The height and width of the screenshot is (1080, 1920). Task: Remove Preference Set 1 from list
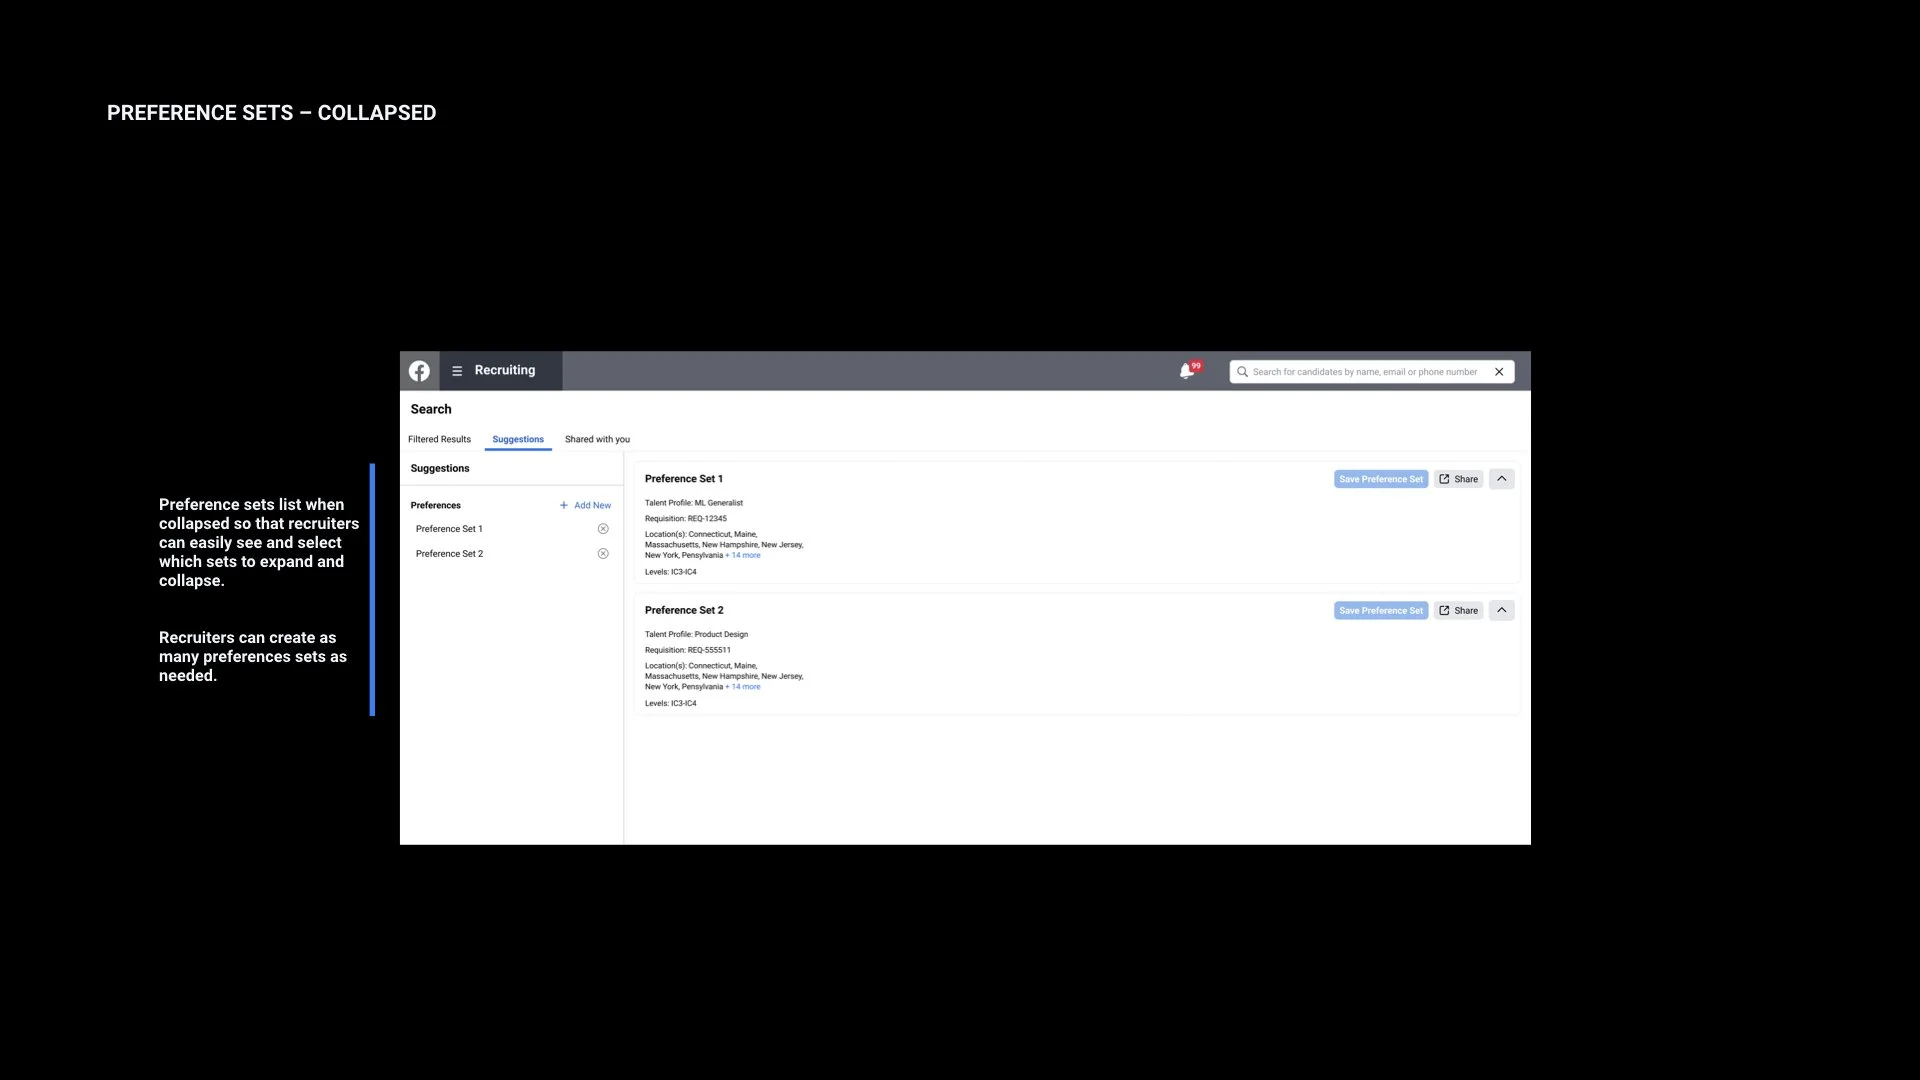[603, 529]
